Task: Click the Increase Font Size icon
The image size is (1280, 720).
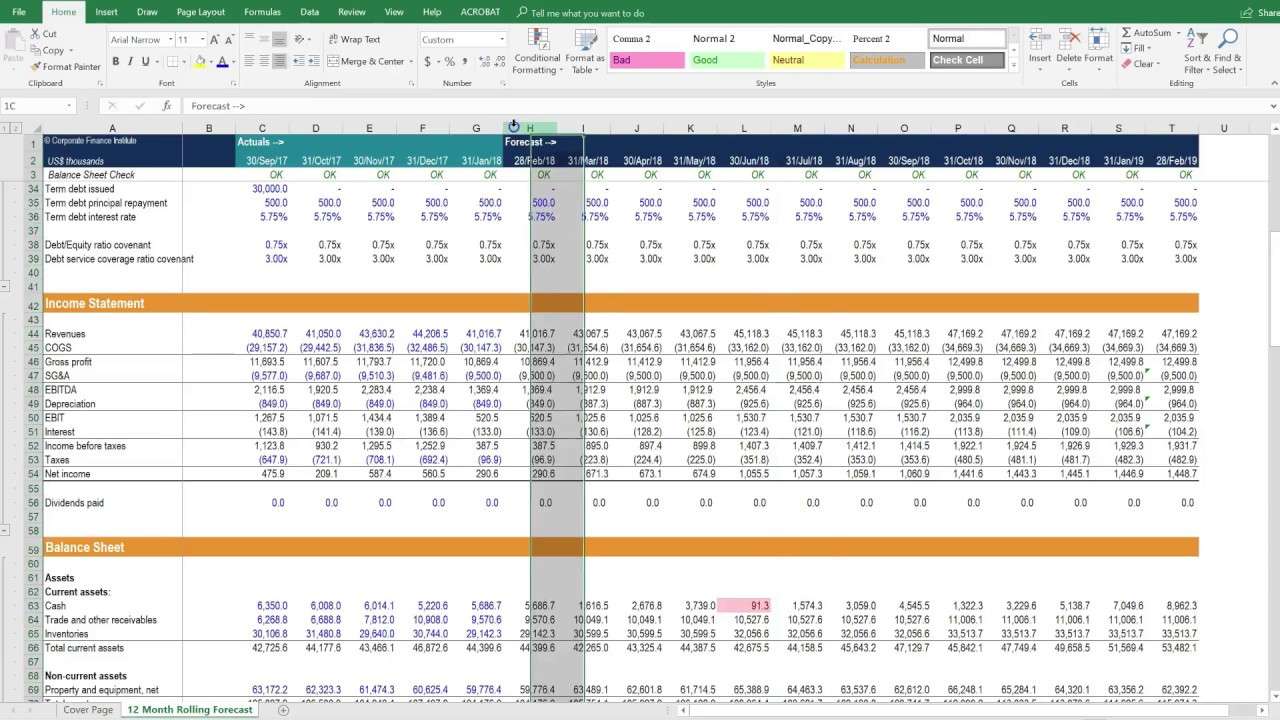Action: (x=215, y=40)
